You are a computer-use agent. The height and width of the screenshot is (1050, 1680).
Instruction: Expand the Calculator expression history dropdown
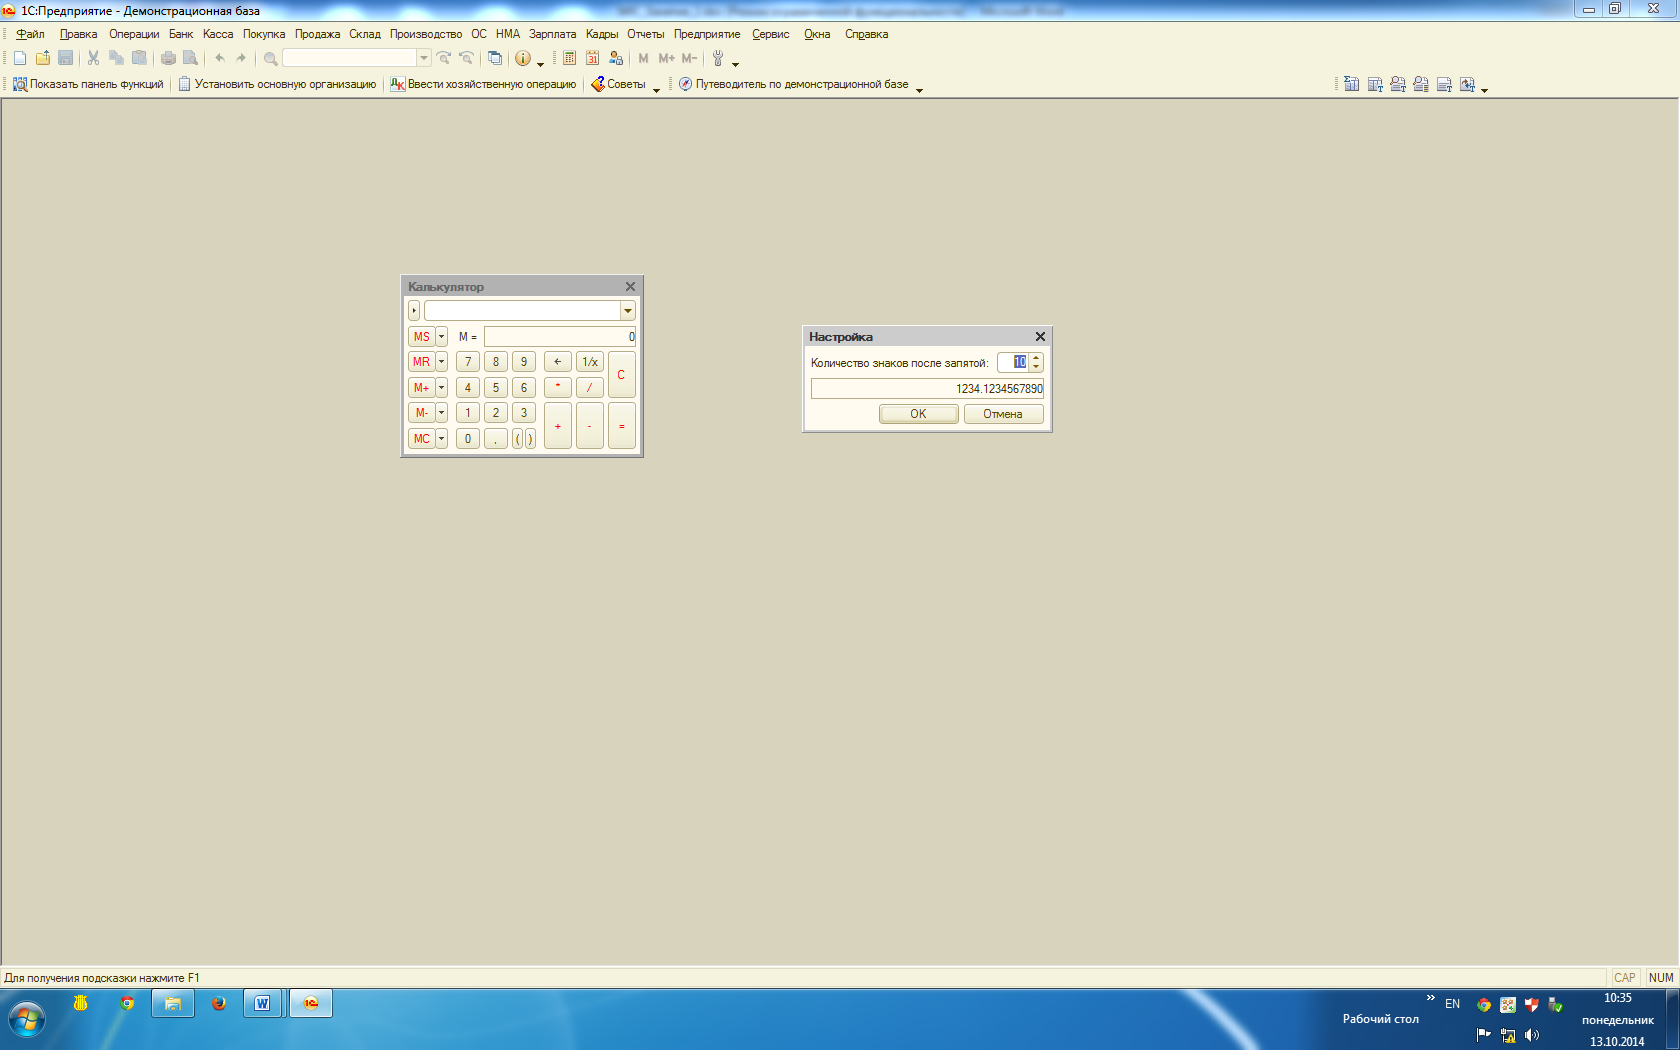(x=628, y=311)
